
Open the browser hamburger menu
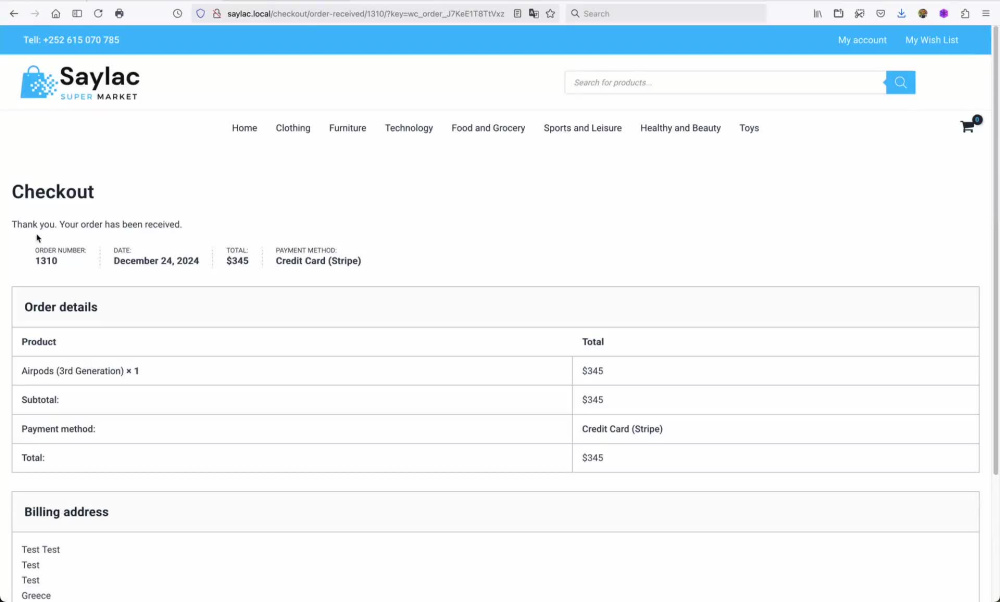[x=986, y=13]
